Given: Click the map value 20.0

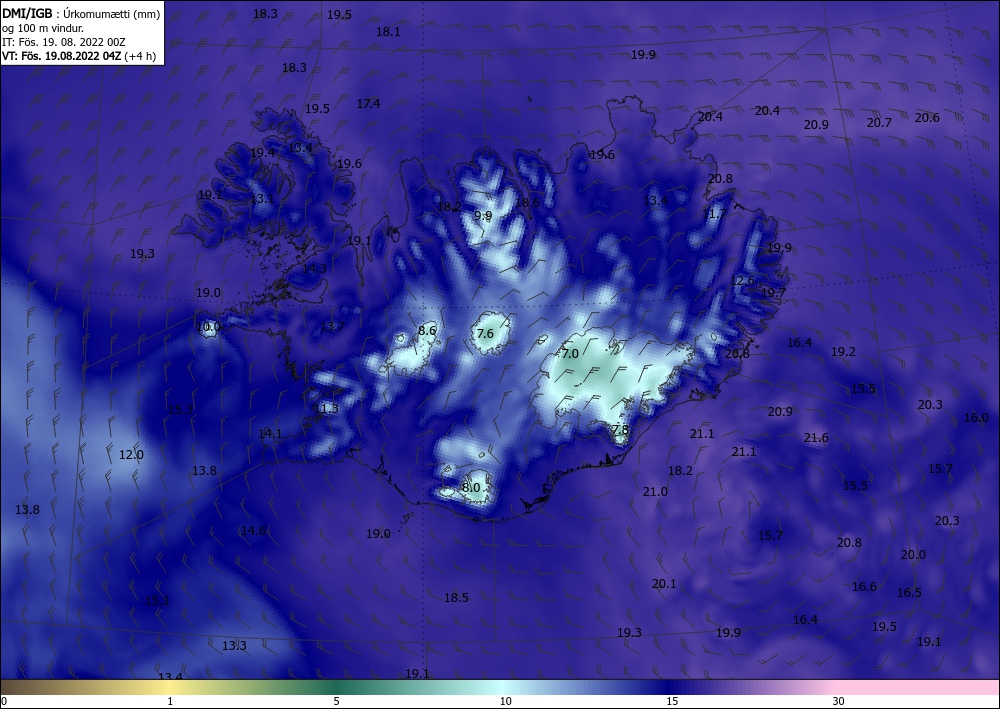Looking at the screenshot, I should tap(913, 555).
